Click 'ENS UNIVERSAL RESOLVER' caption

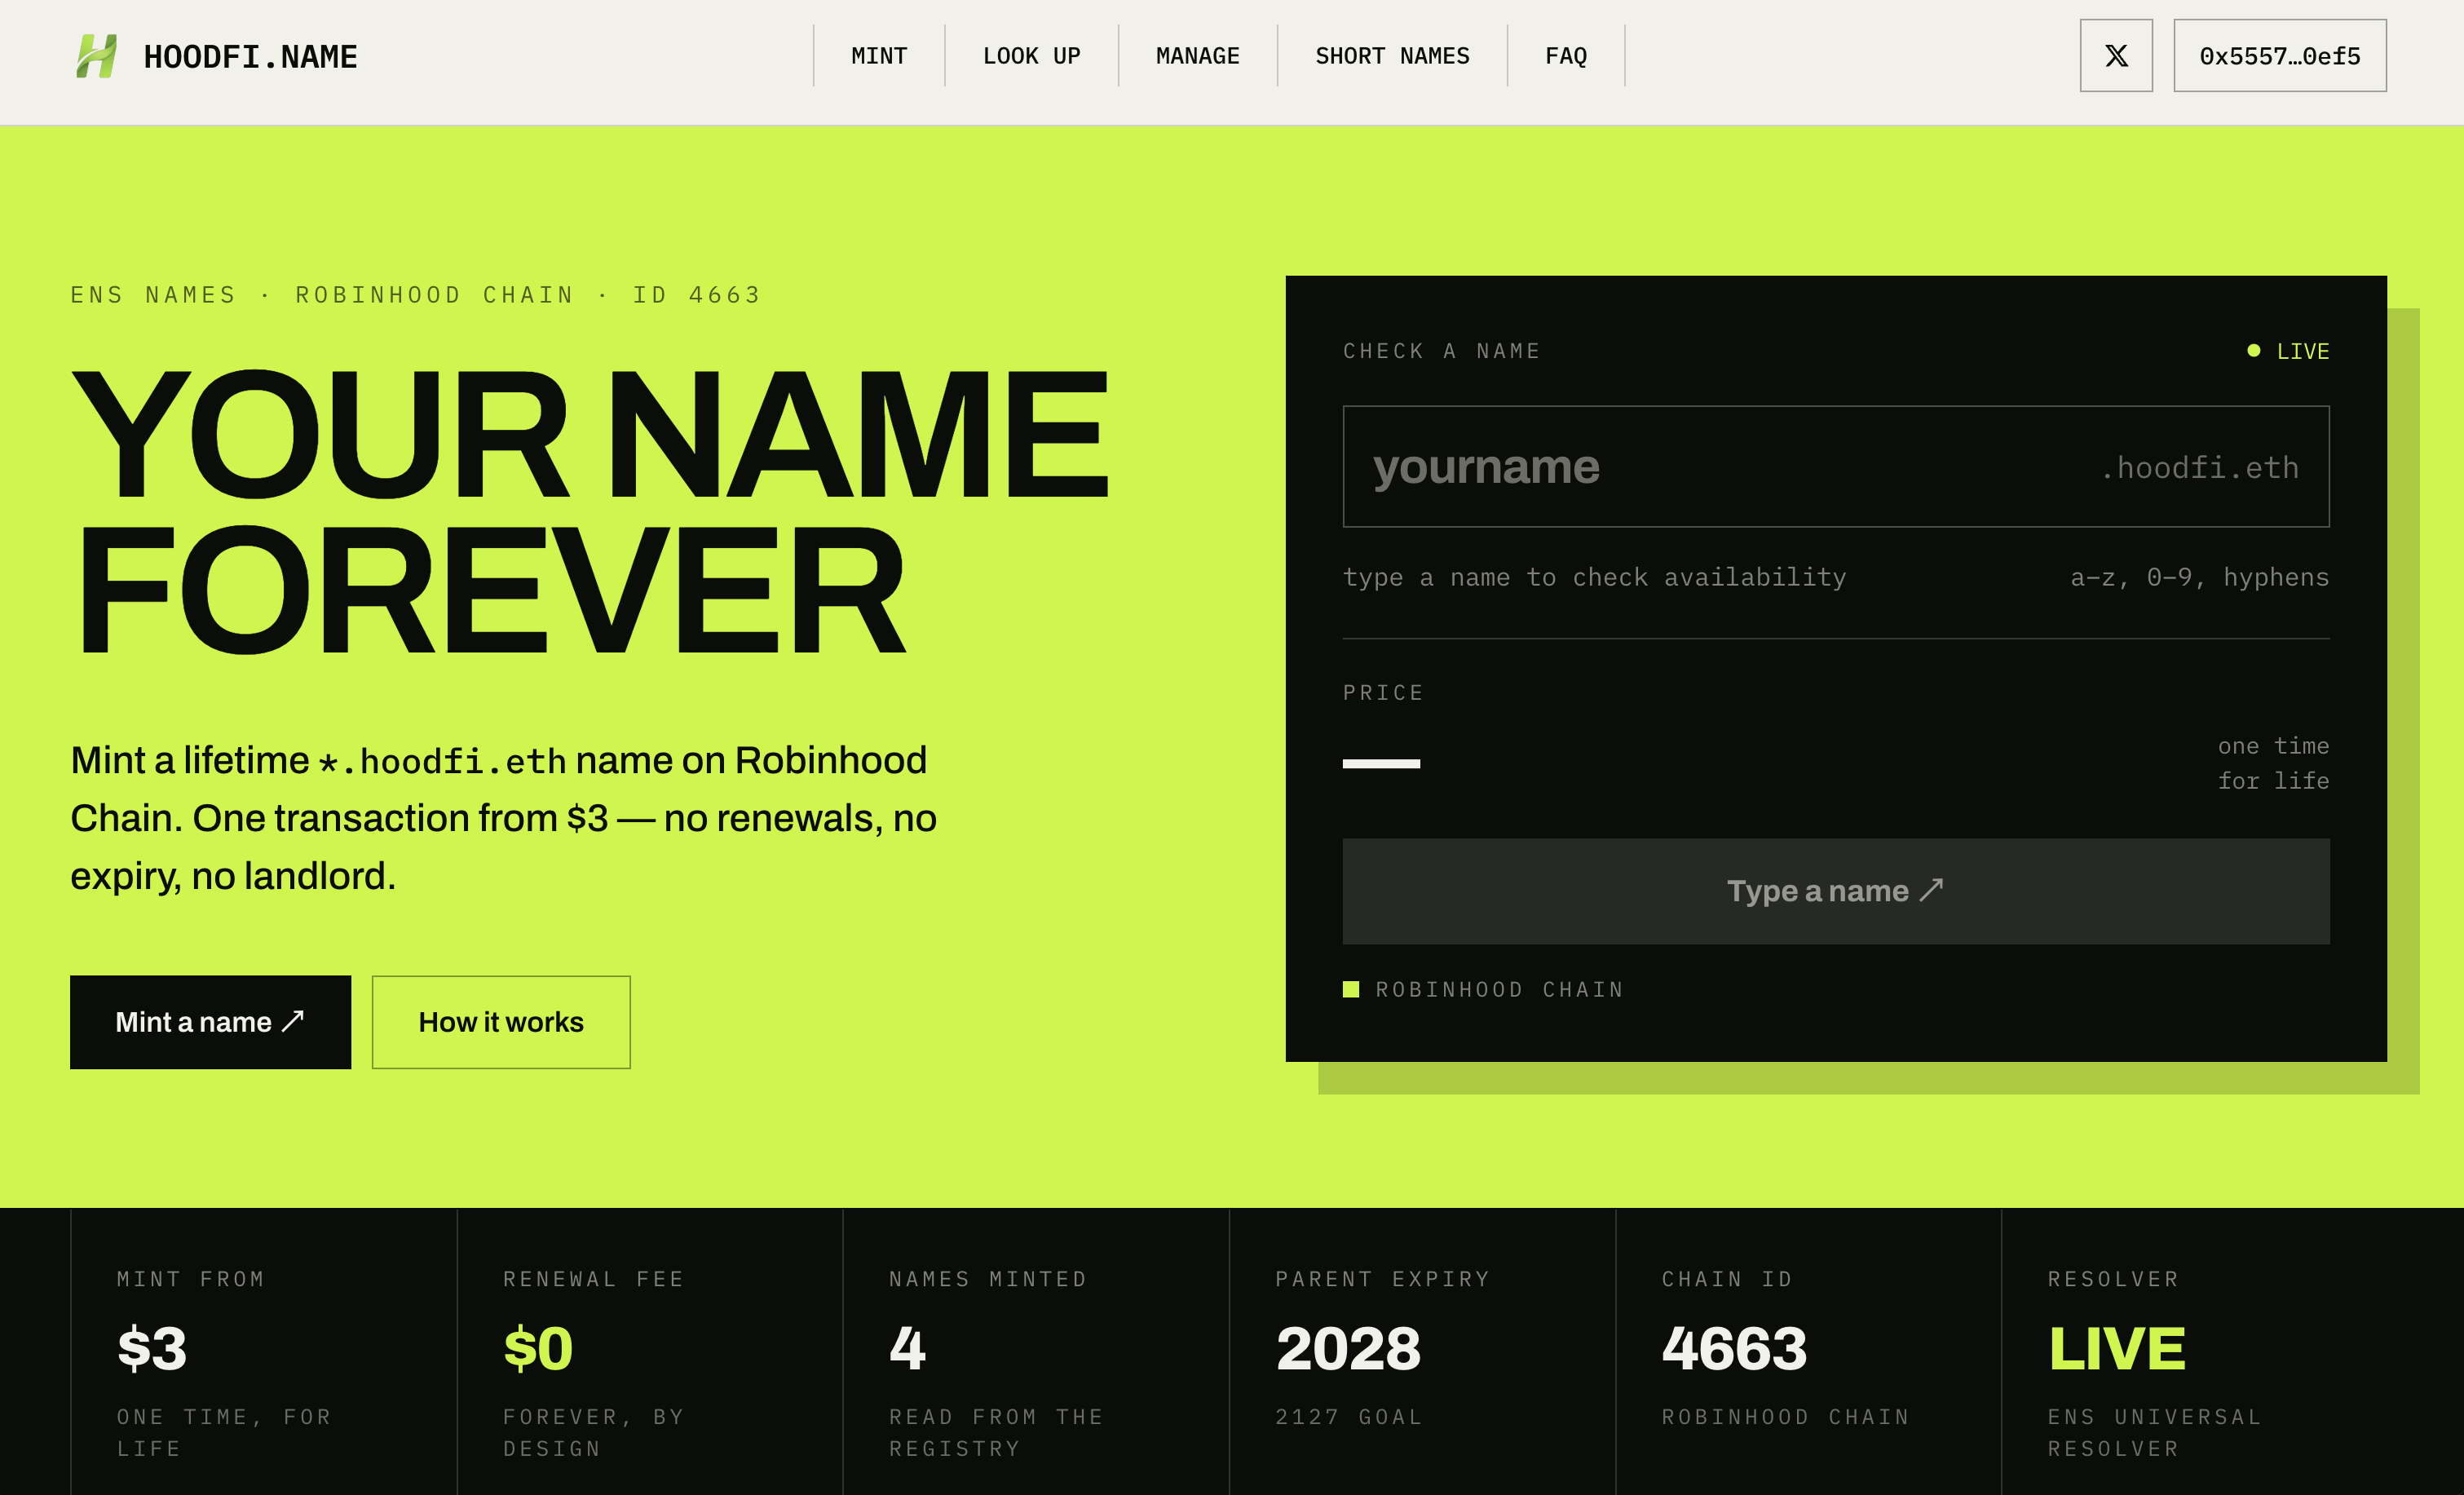click(x=2154, y=1433)
